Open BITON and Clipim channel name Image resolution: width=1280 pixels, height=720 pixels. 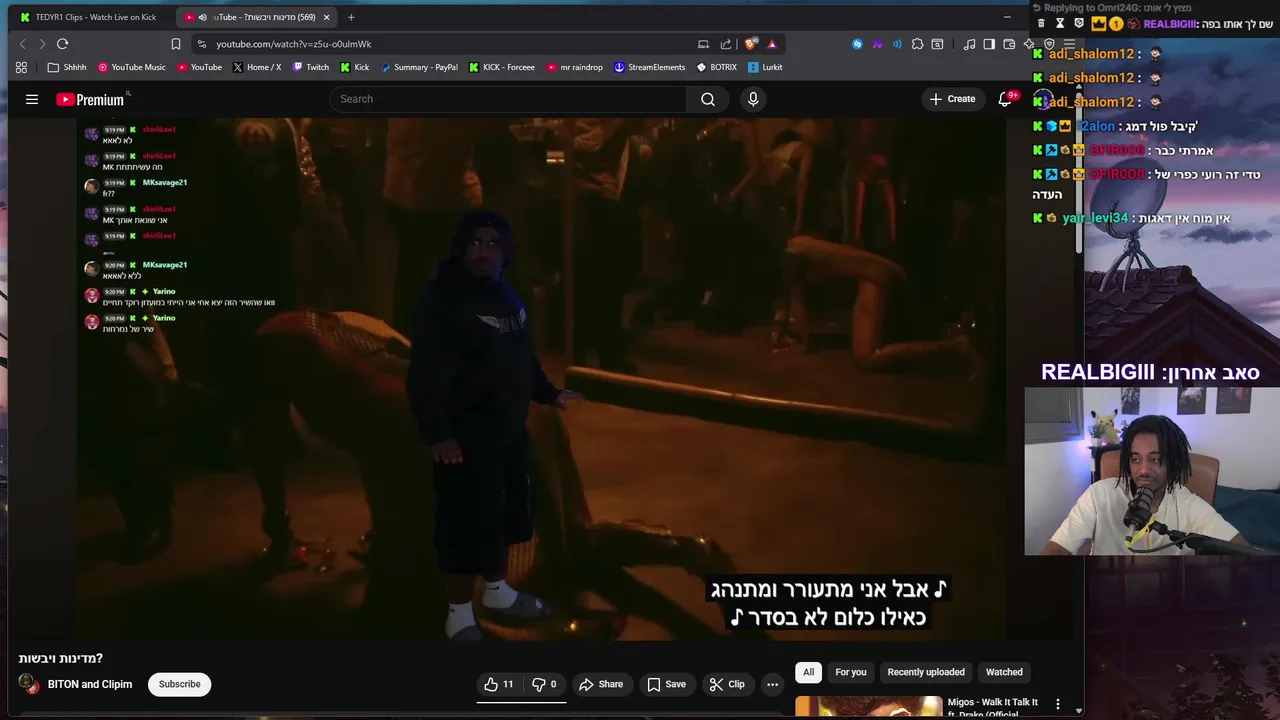pyautogui.click(x=90, y=684)
